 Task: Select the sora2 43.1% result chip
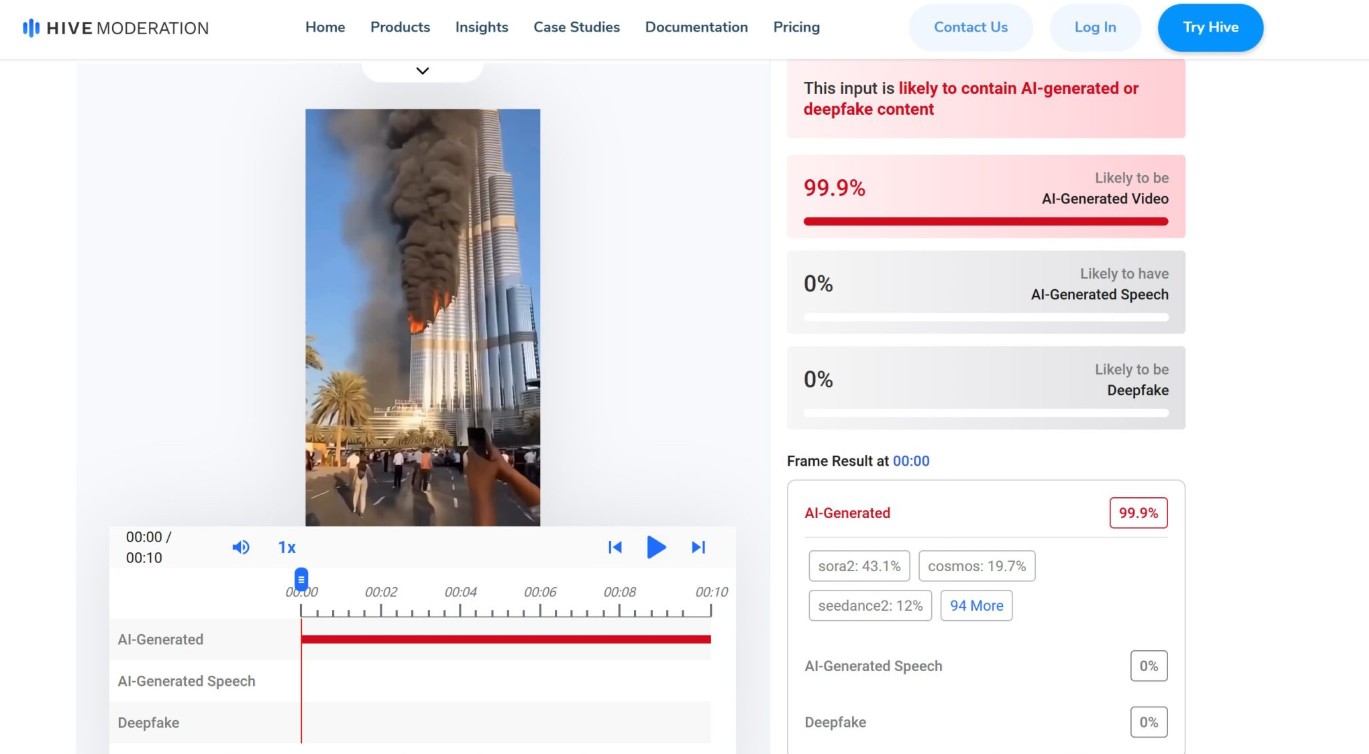click(858, 565)
